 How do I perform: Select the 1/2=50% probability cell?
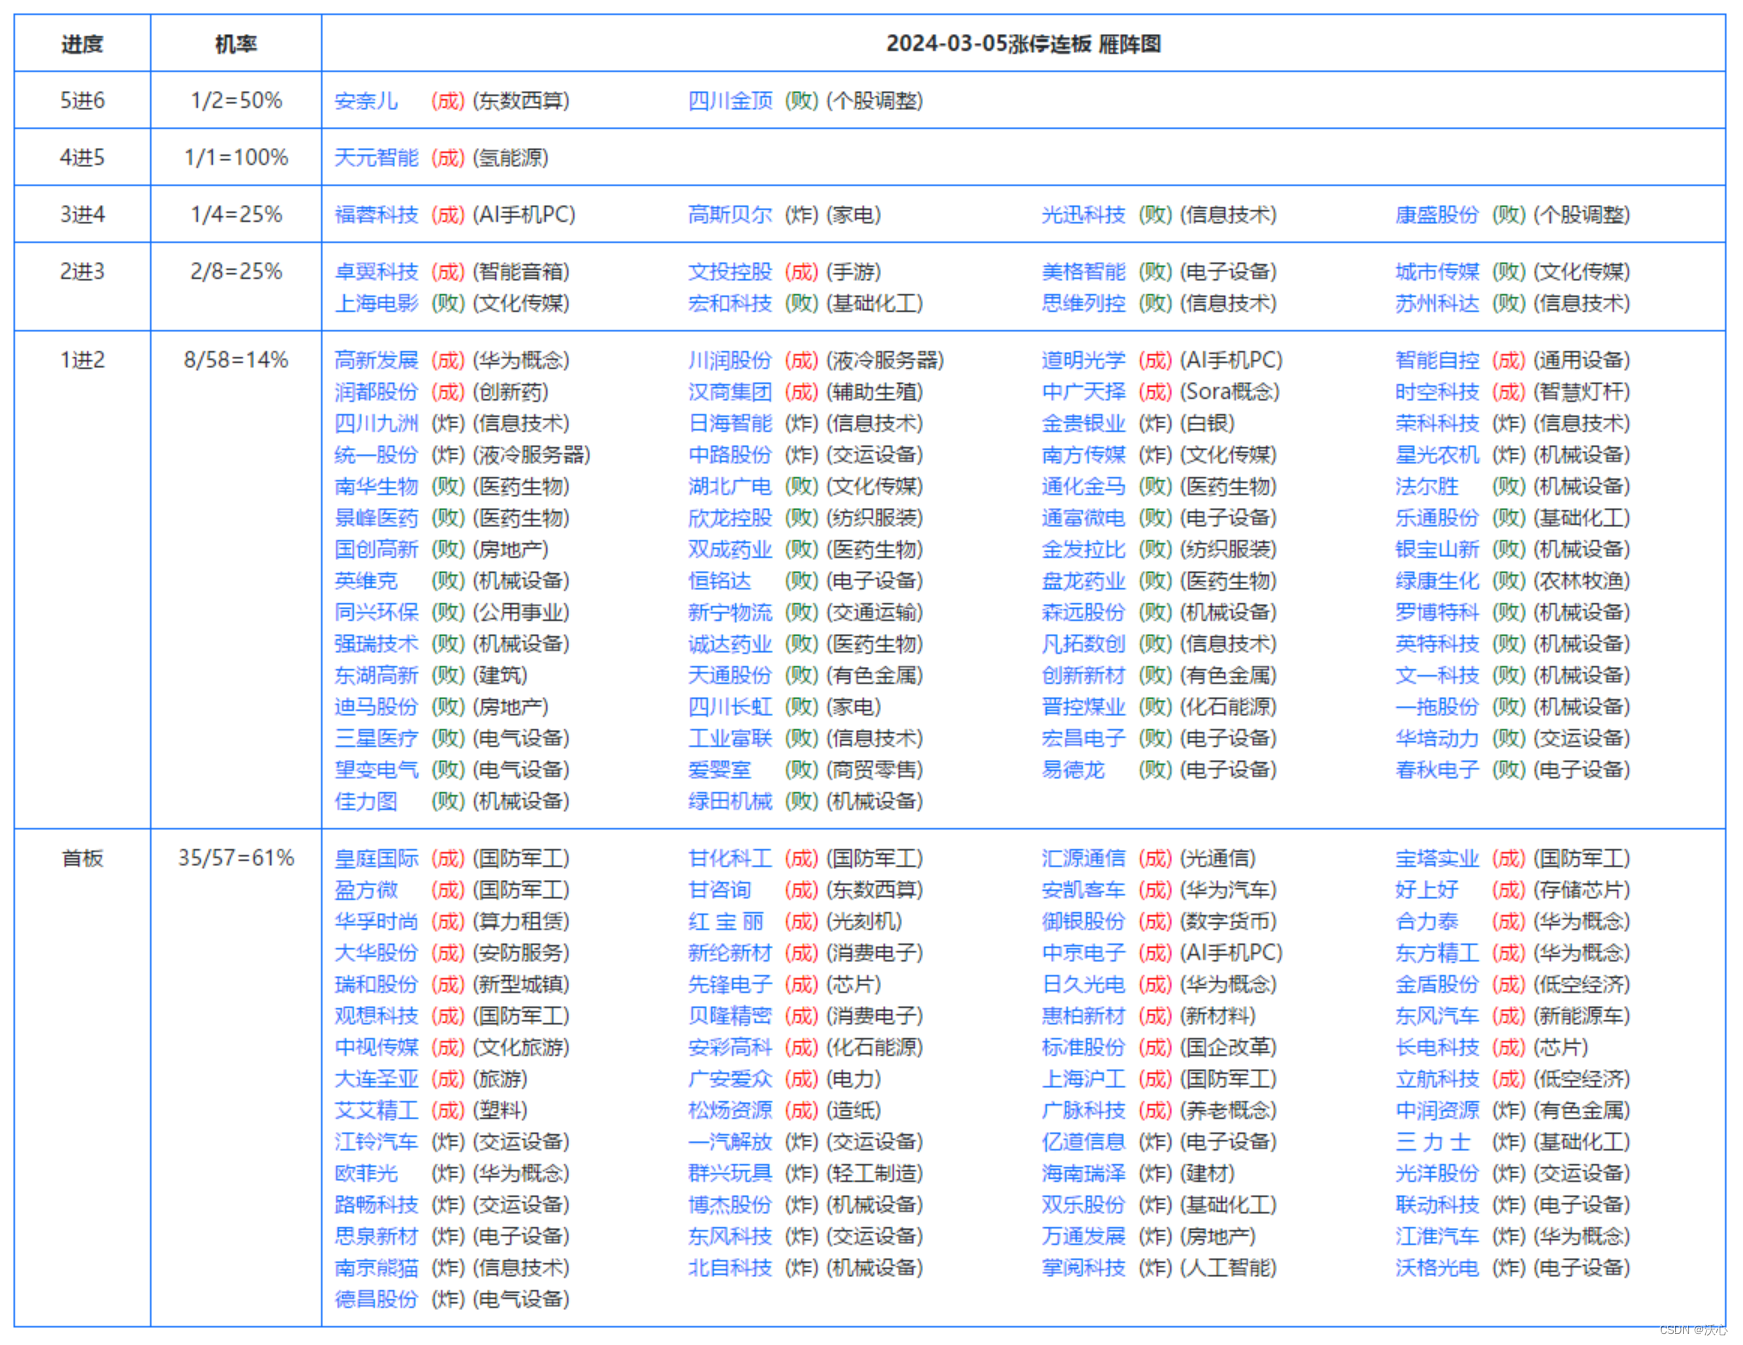(x=236, y=101)
